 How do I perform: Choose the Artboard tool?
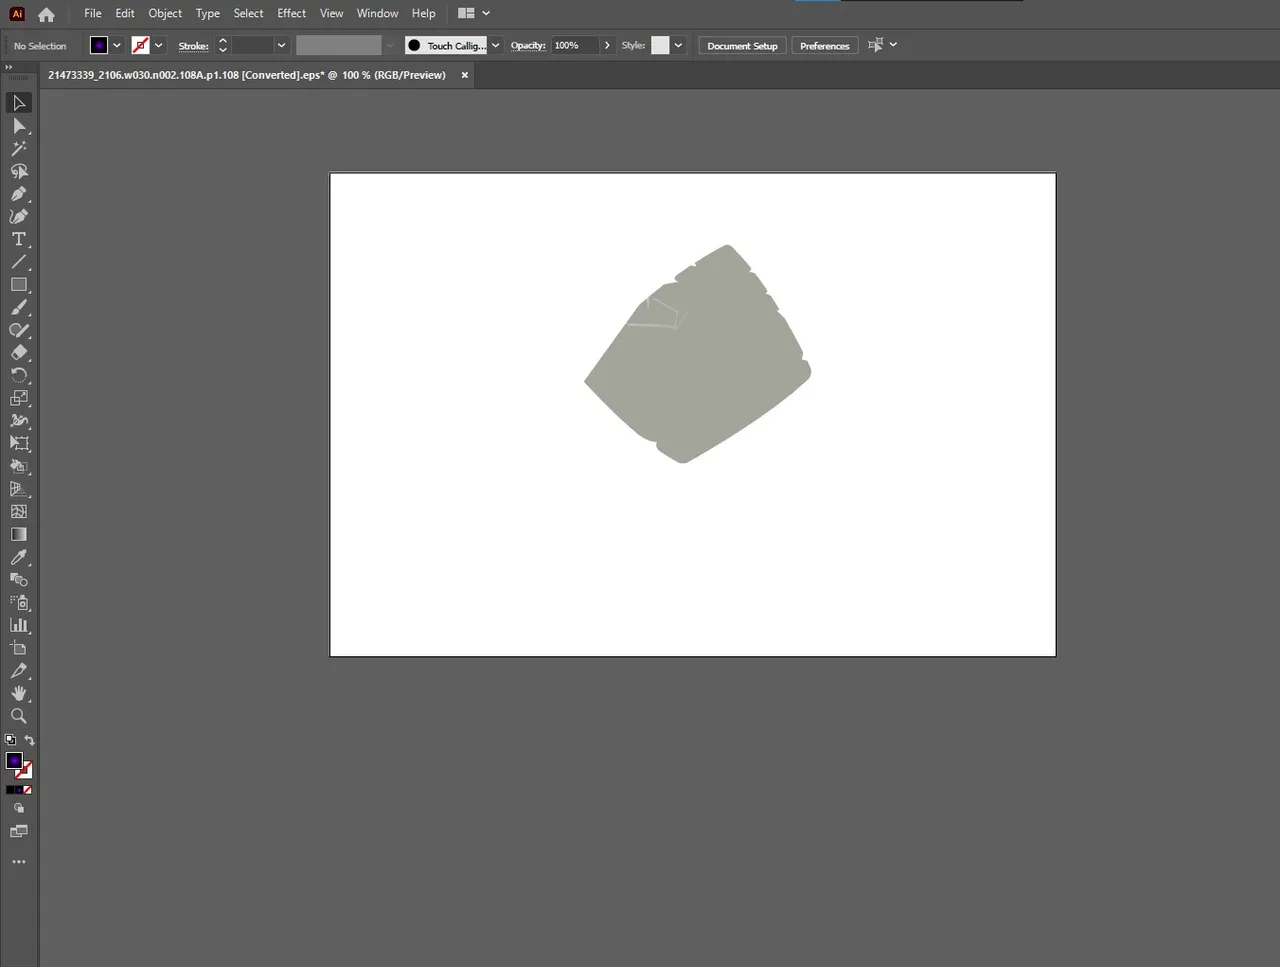click(19, 648)
